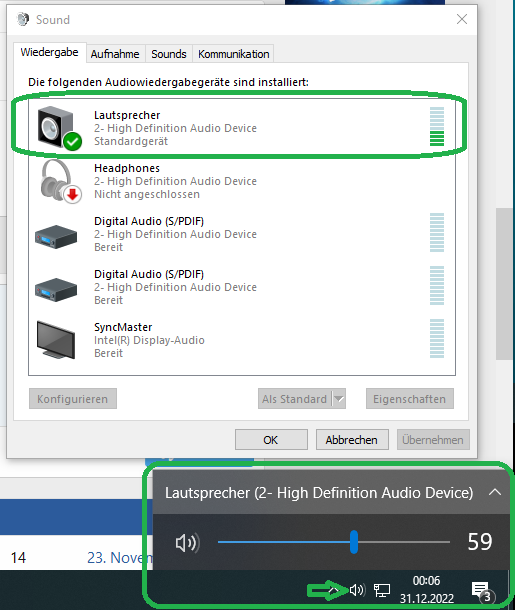Select the Headphones device icon
The height and width of the screenshot is (611, 515).
click(x=61, y=181)
